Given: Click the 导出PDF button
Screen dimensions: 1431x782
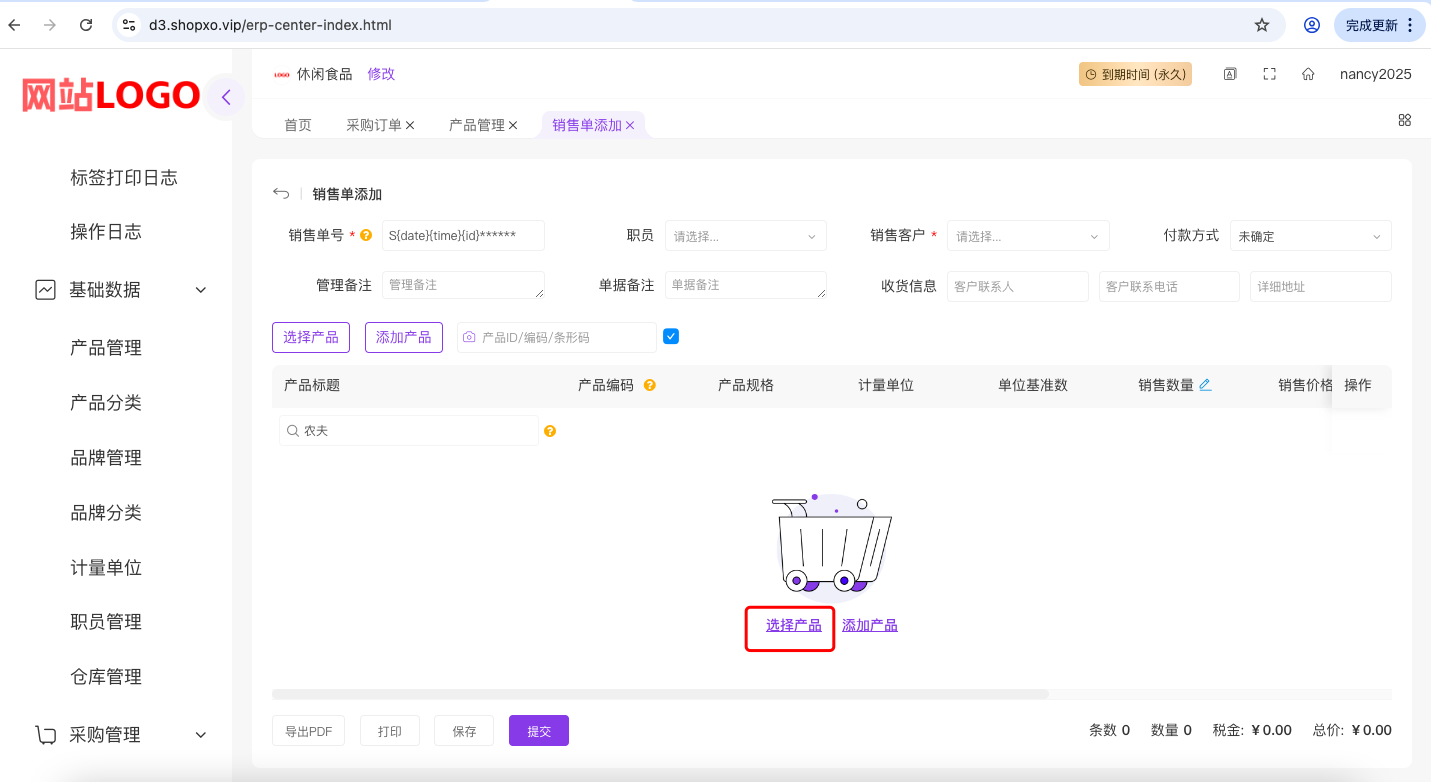Looking at the screenshot, I should (x=308, y=731).
